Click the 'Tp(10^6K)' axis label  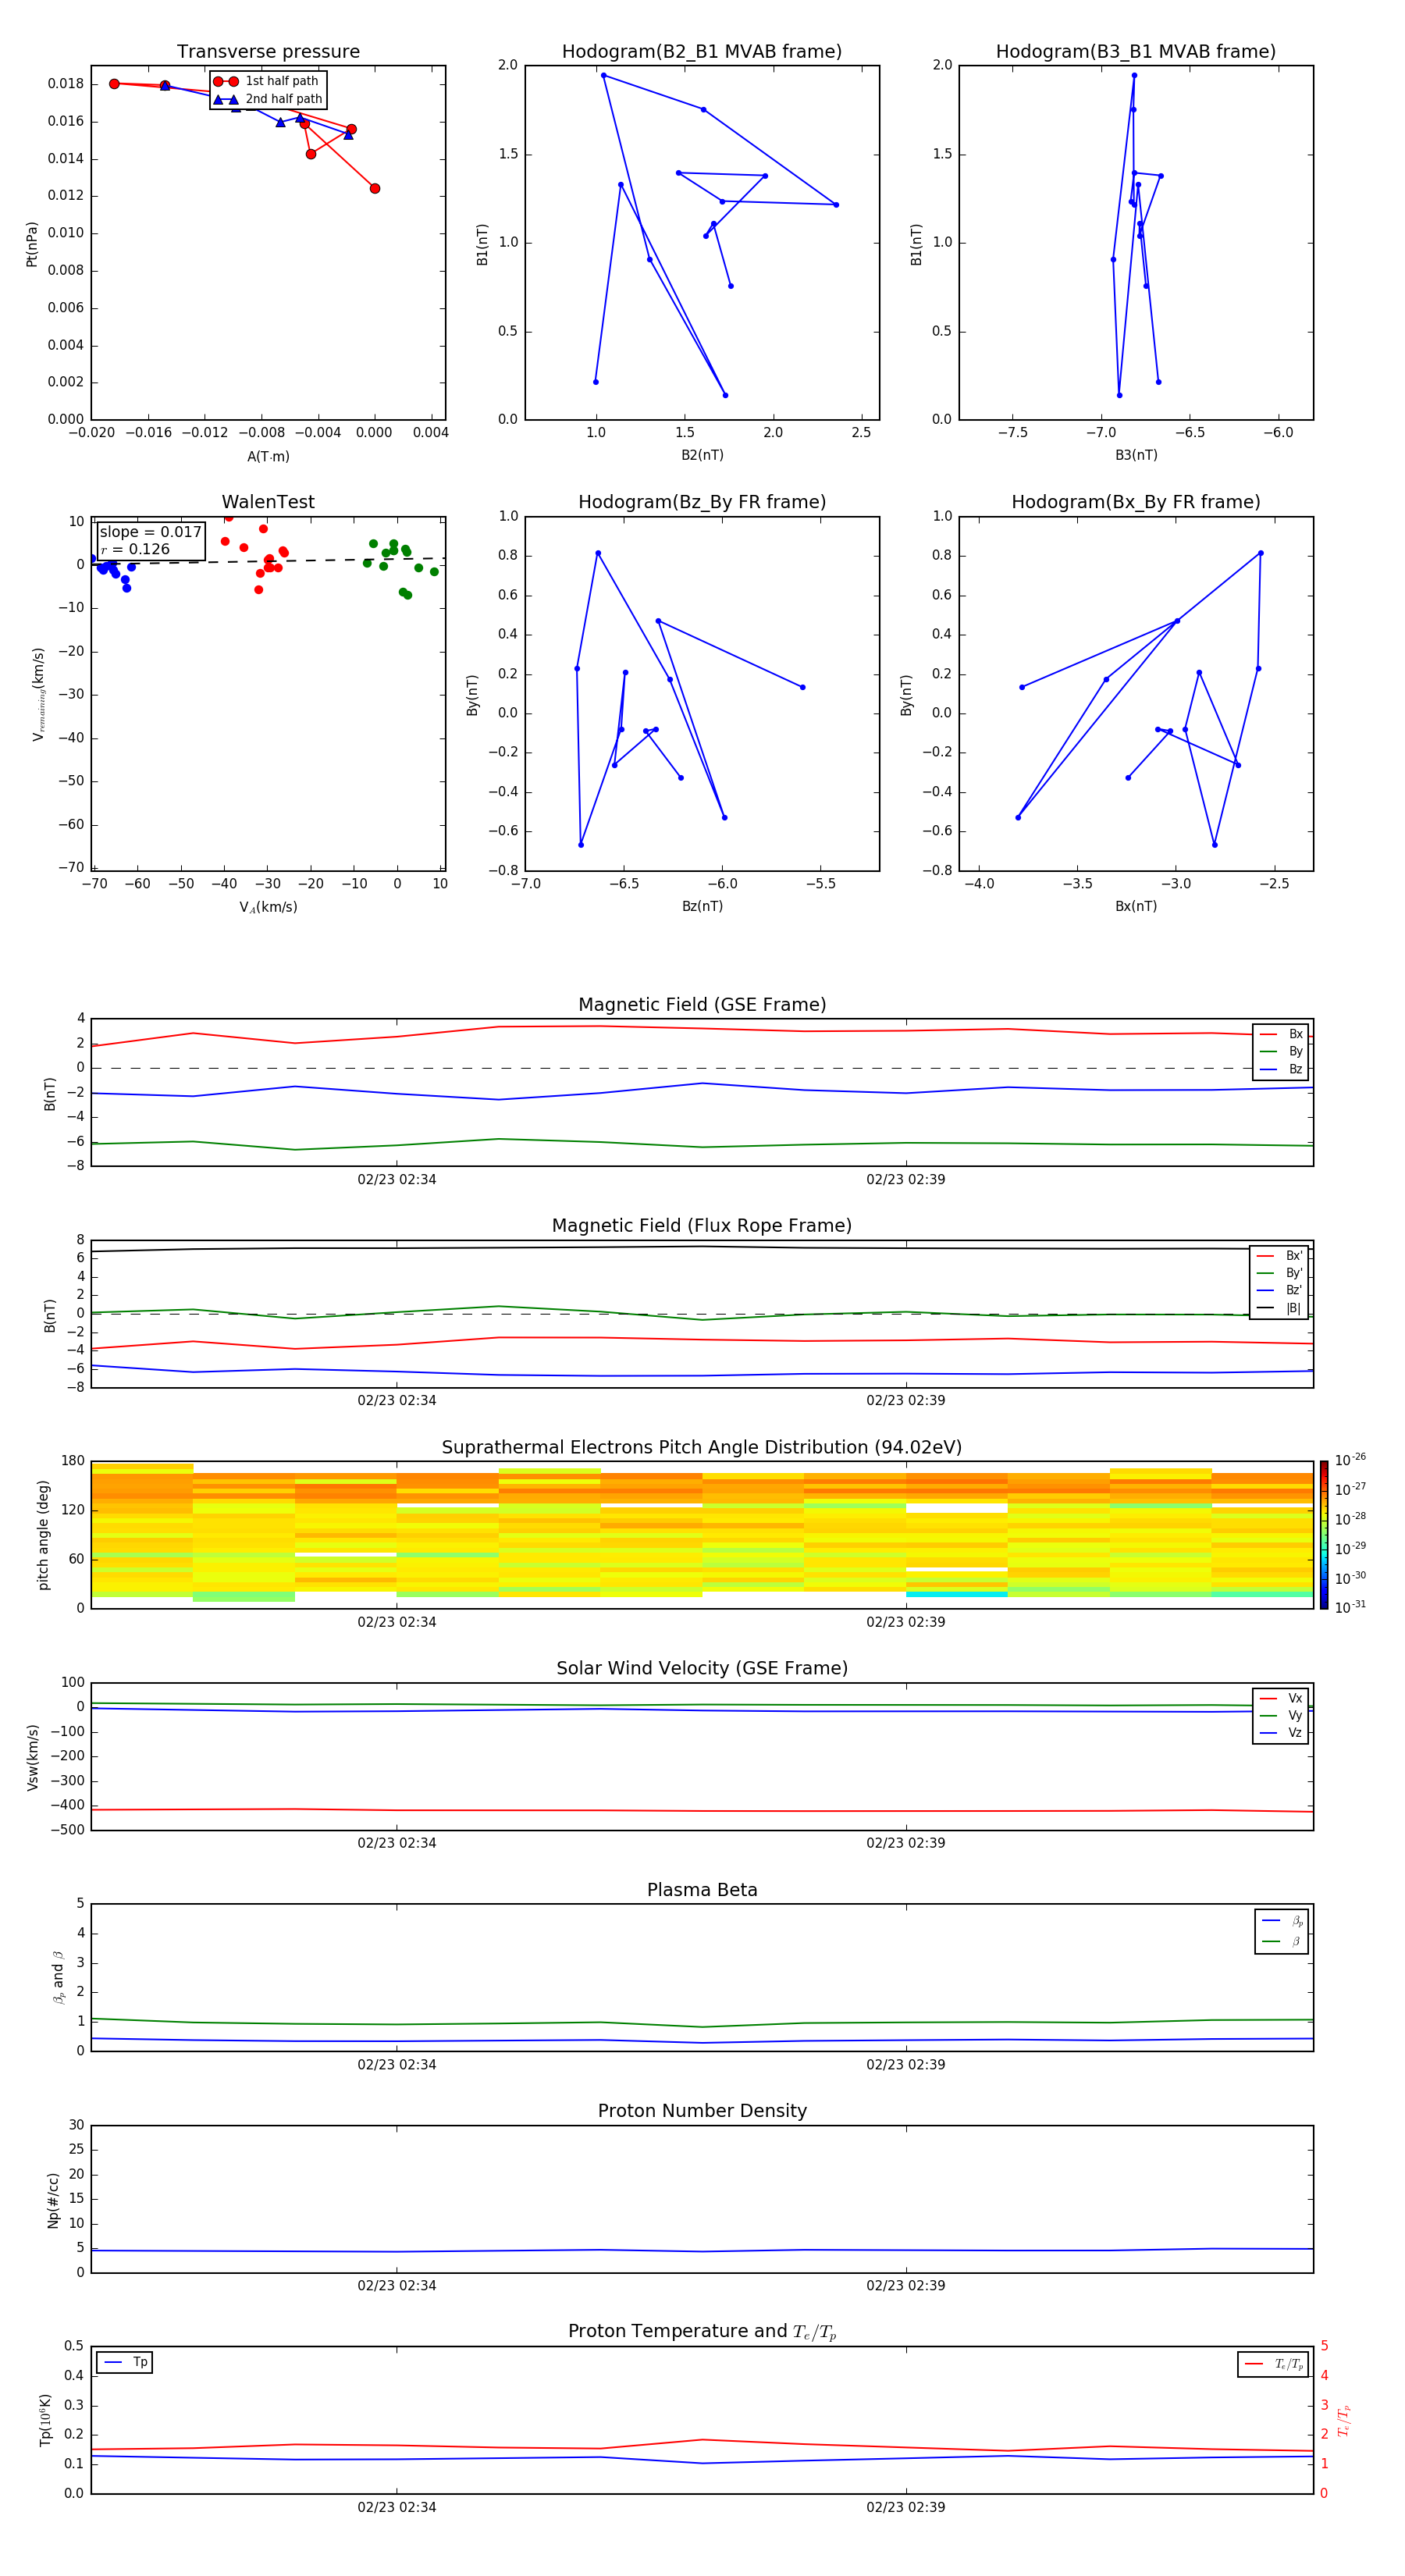45,2420
